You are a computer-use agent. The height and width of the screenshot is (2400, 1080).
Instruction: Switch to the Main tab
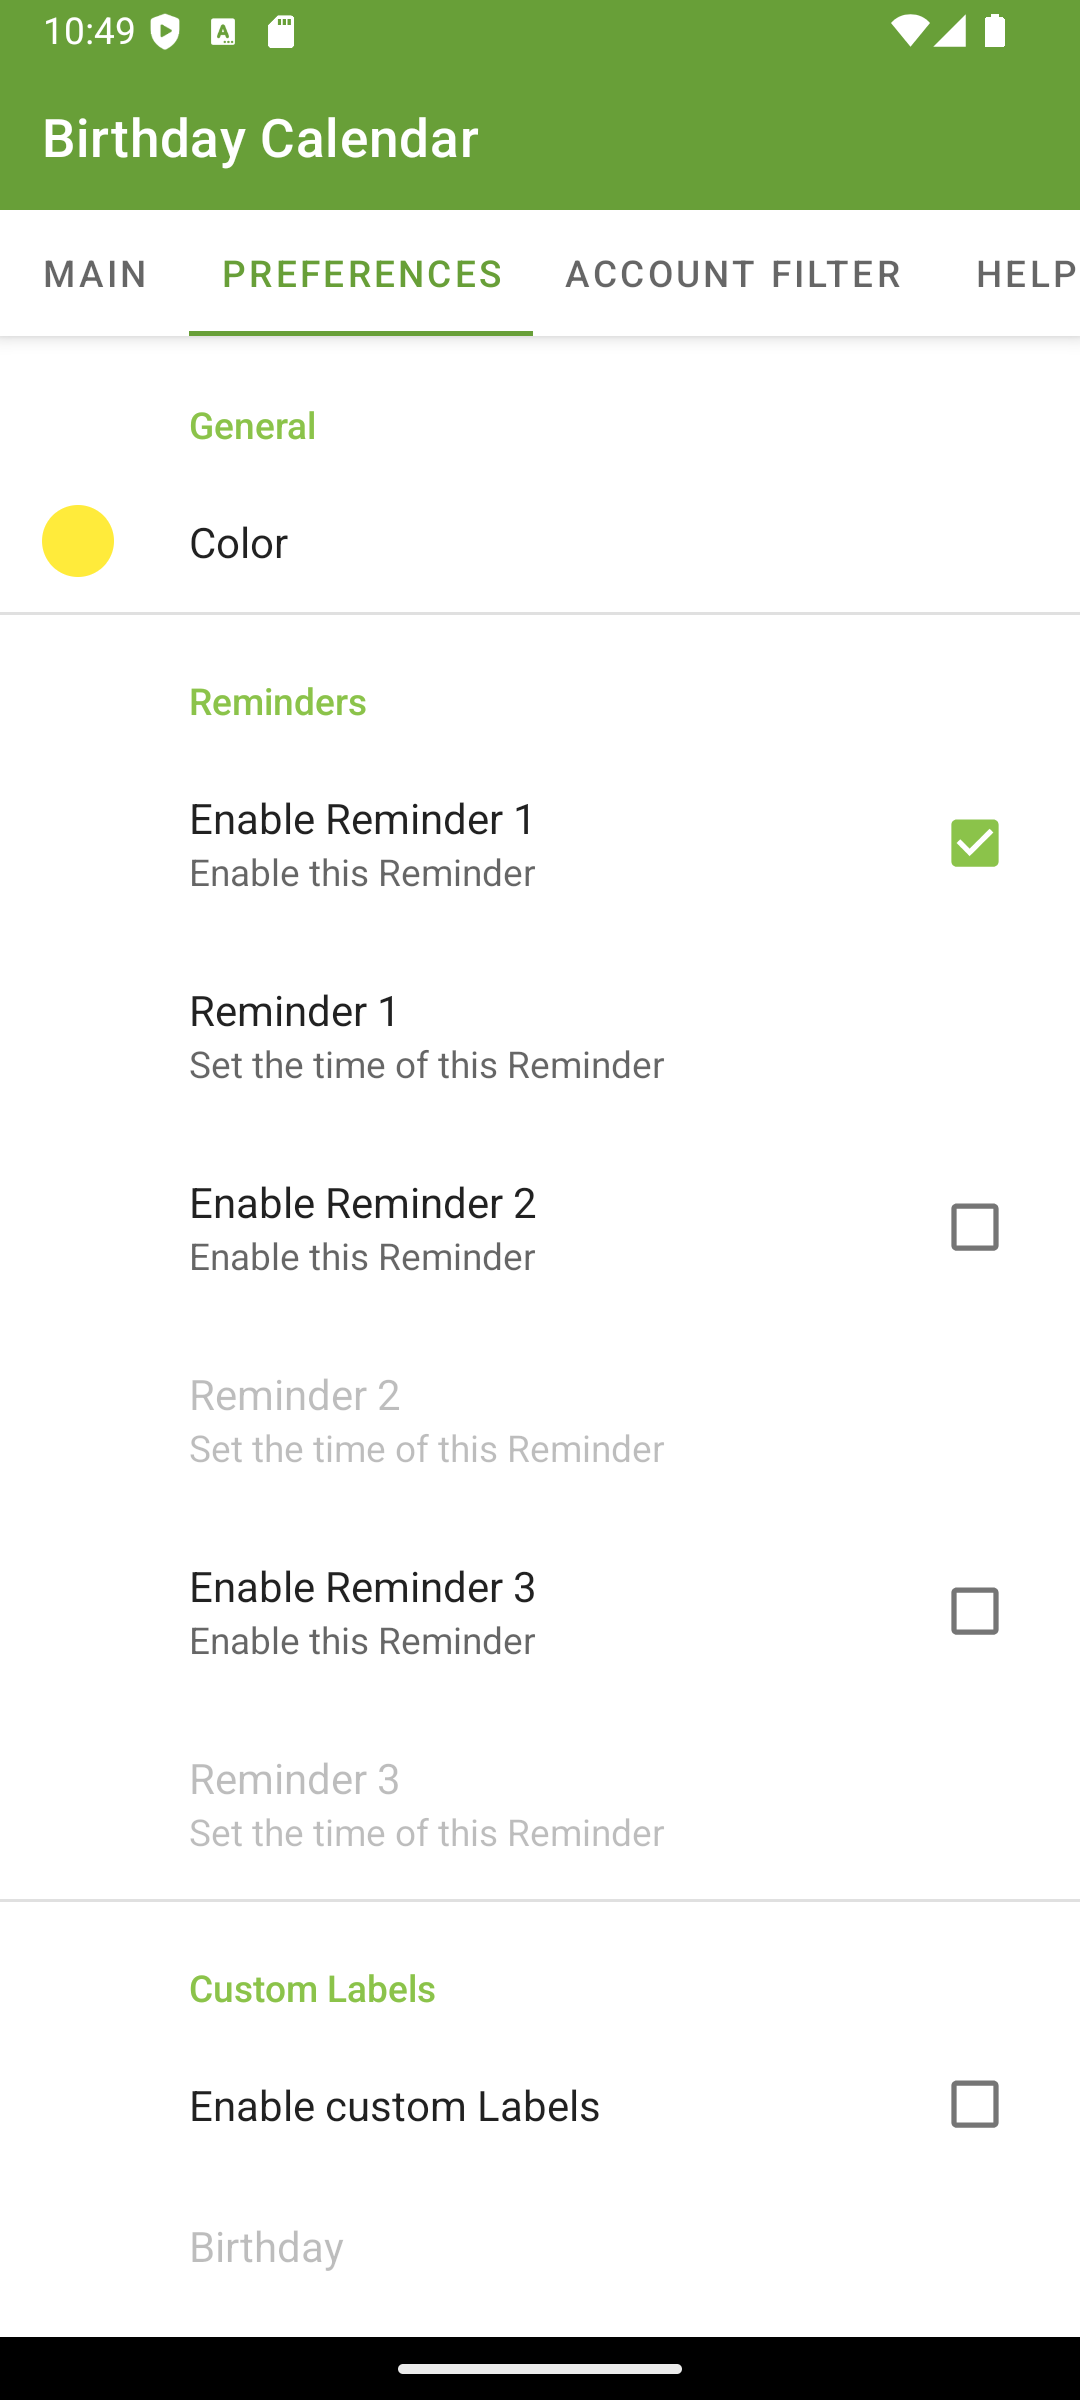click(x=95, y=273)
